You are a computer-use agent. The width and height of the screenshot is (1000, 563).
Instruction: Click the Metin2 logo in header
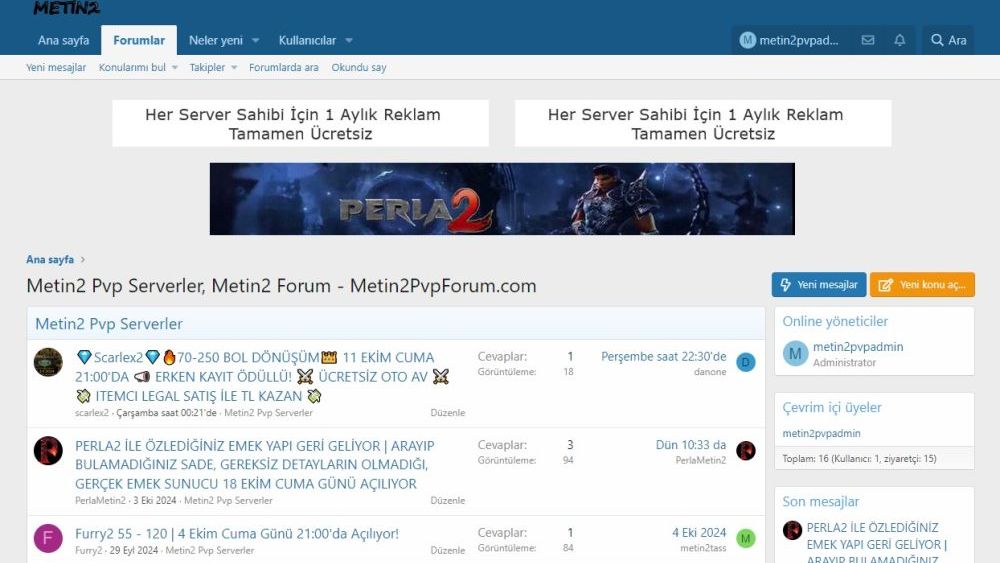coord(66,8)
